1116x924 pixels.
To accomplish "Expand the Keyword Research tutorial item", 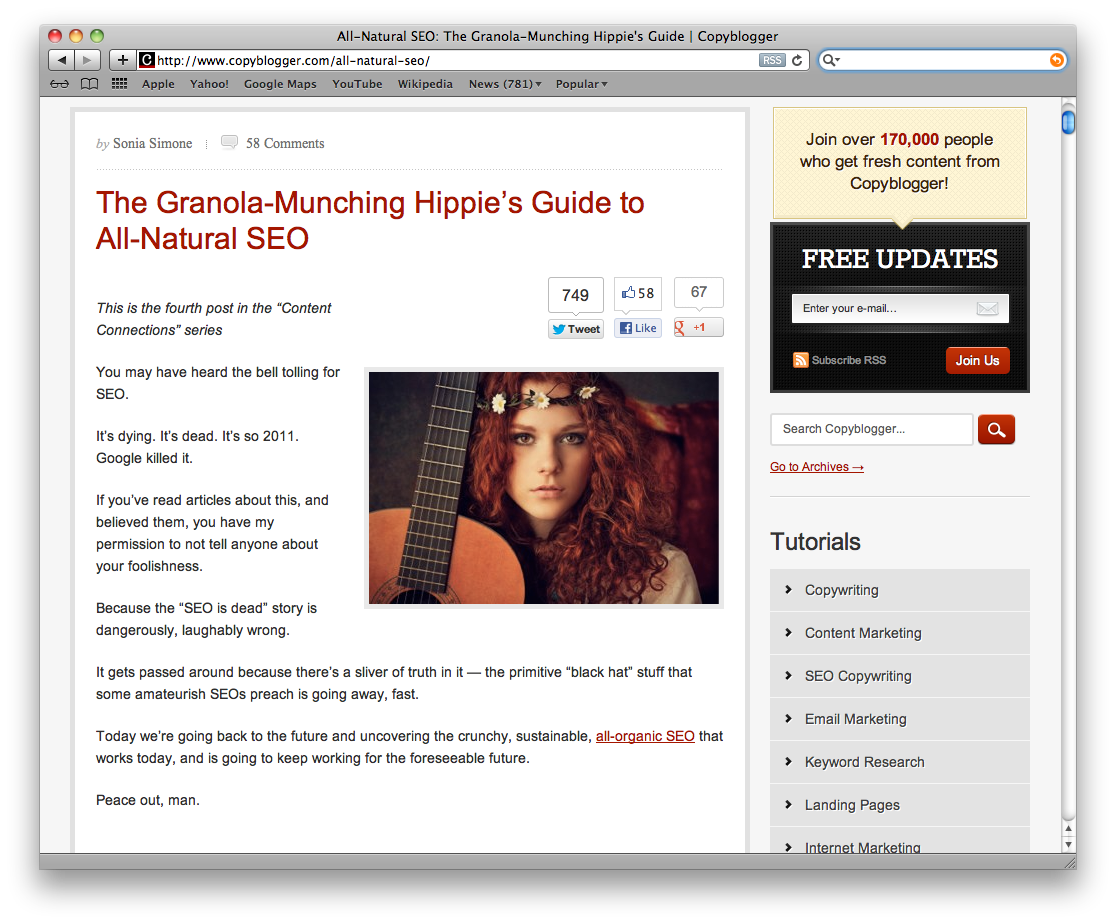I will (x=900, y=762).
